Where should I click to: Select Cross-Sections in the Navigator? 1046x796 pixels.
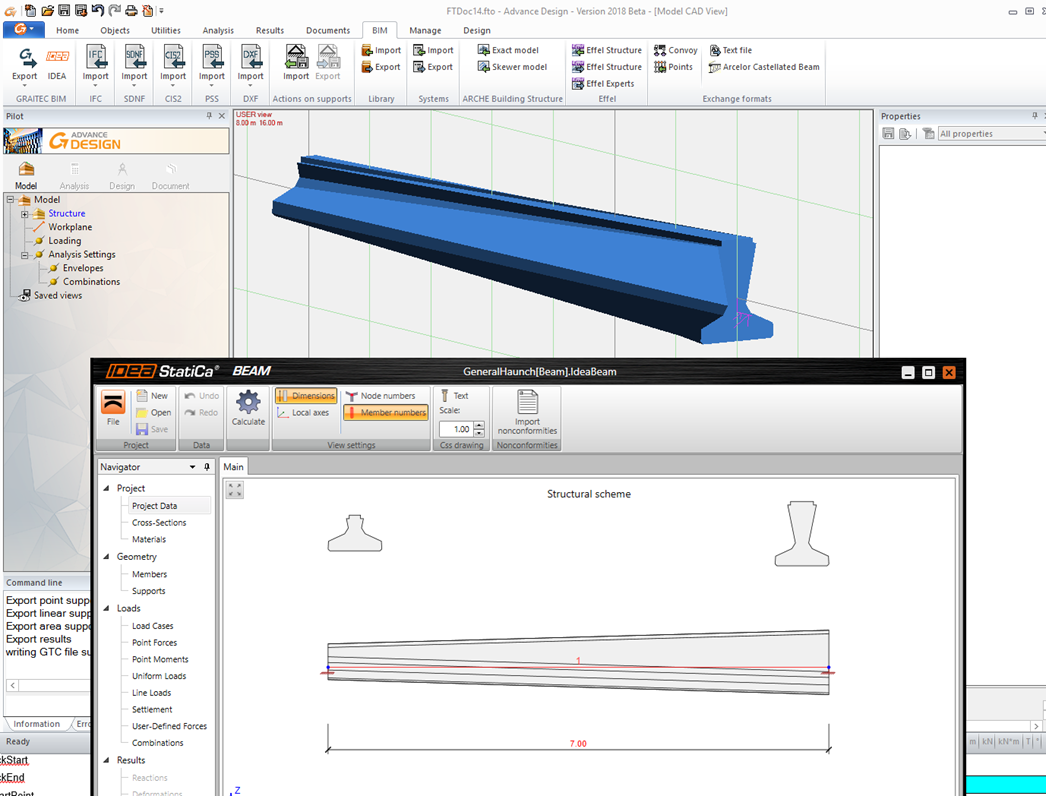(158, 523)
